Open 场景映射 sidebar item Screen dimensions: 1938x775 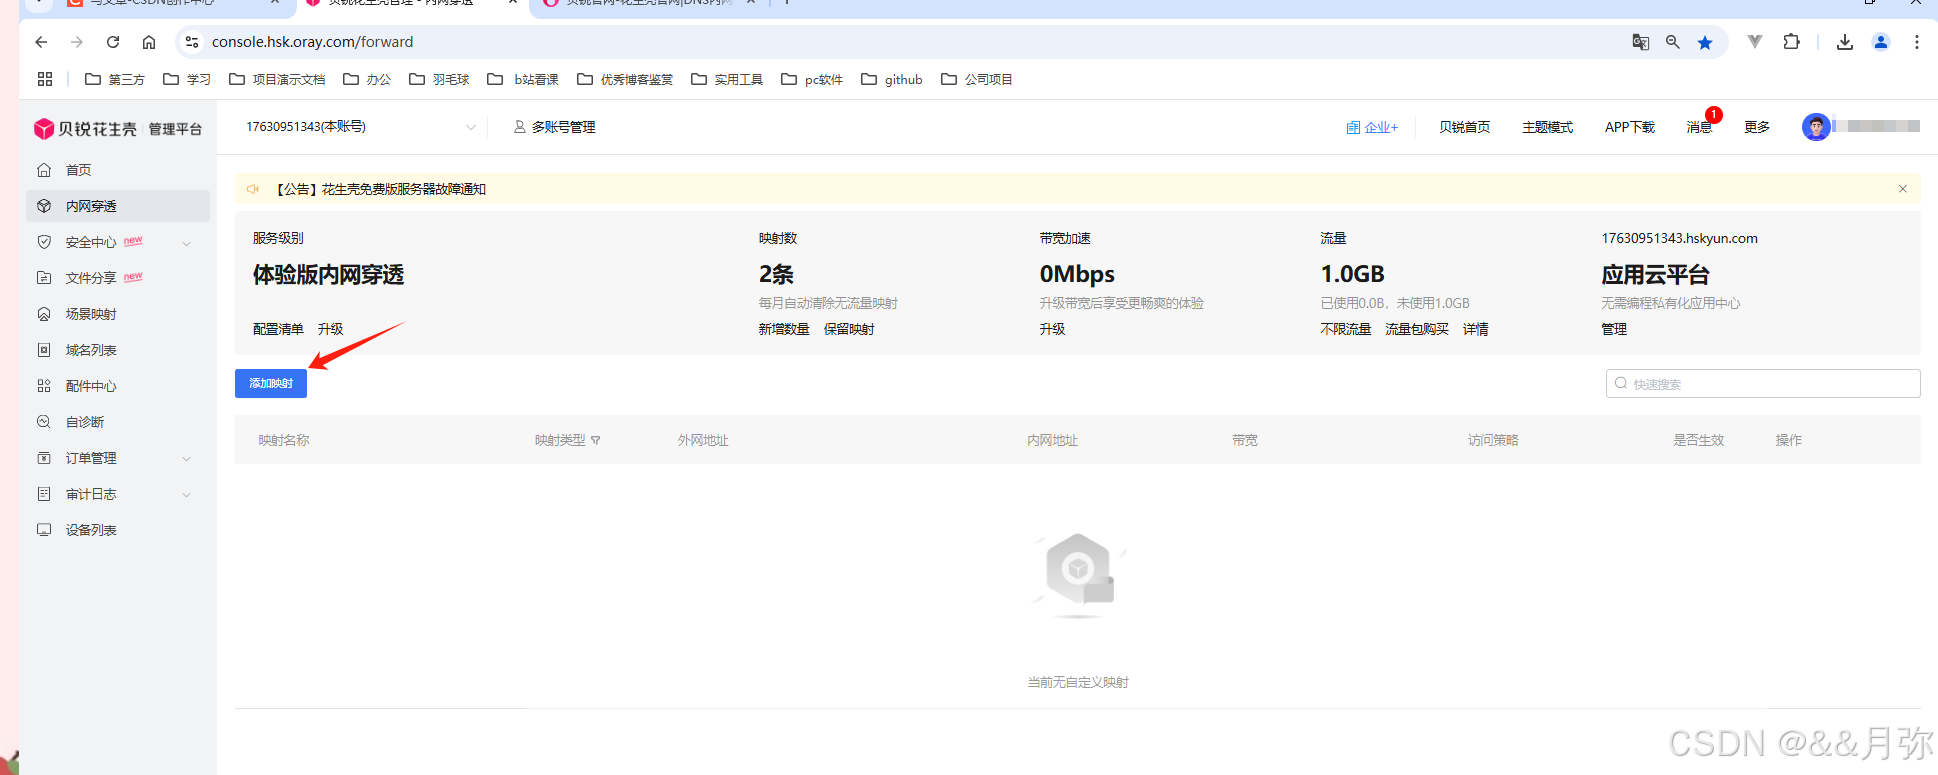click(91, 314)
